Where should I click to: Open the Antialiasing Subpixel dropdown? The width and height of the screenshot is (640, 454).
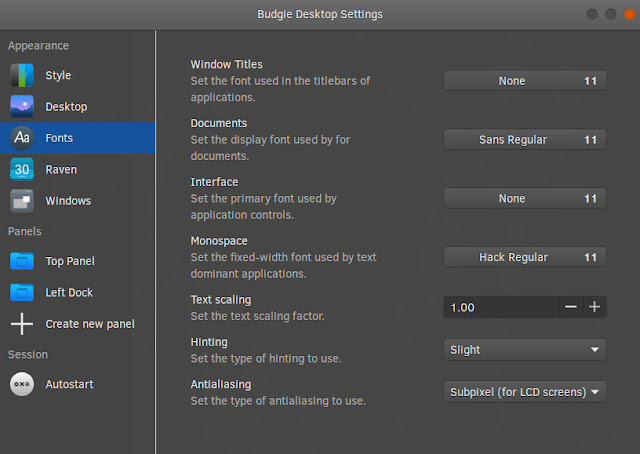(x=524, y=392)
